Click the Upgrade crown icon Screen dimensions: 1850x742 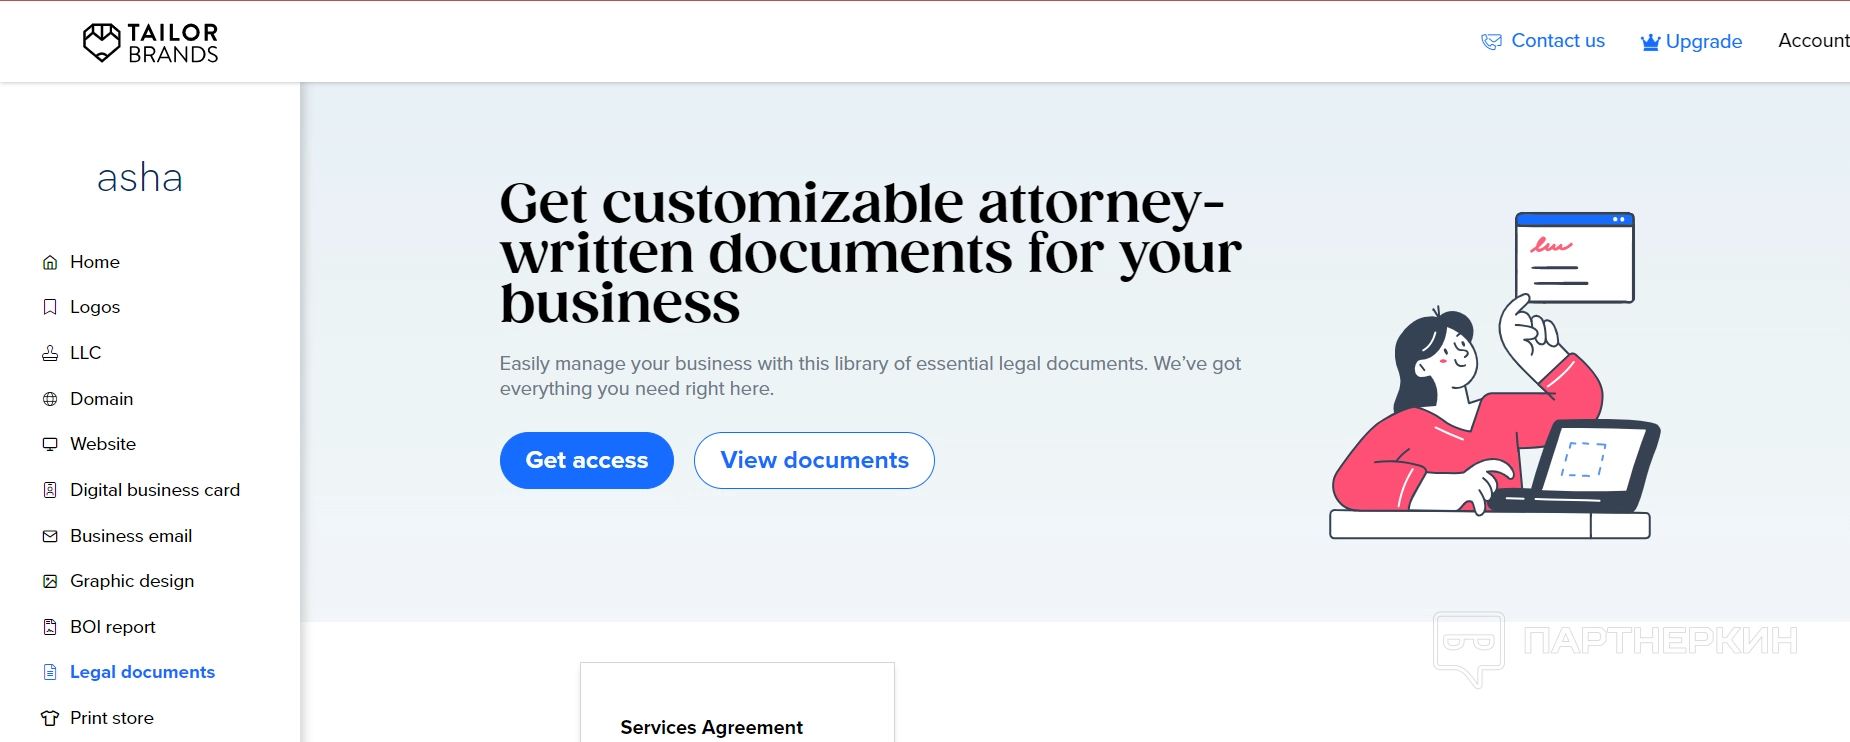click(x=1650, y=42)
